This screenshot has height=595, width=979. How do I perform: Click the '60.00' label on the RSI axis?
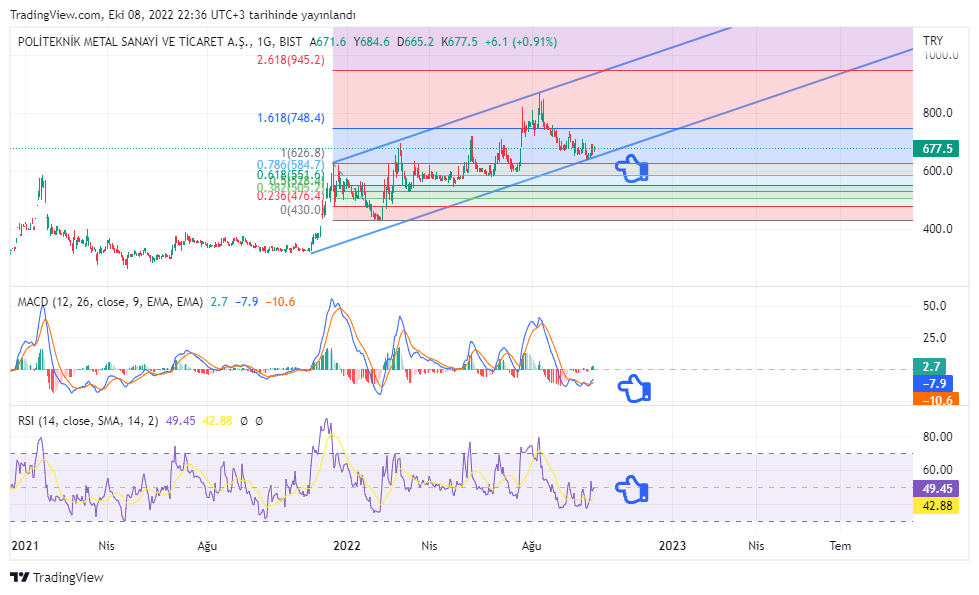938,470
